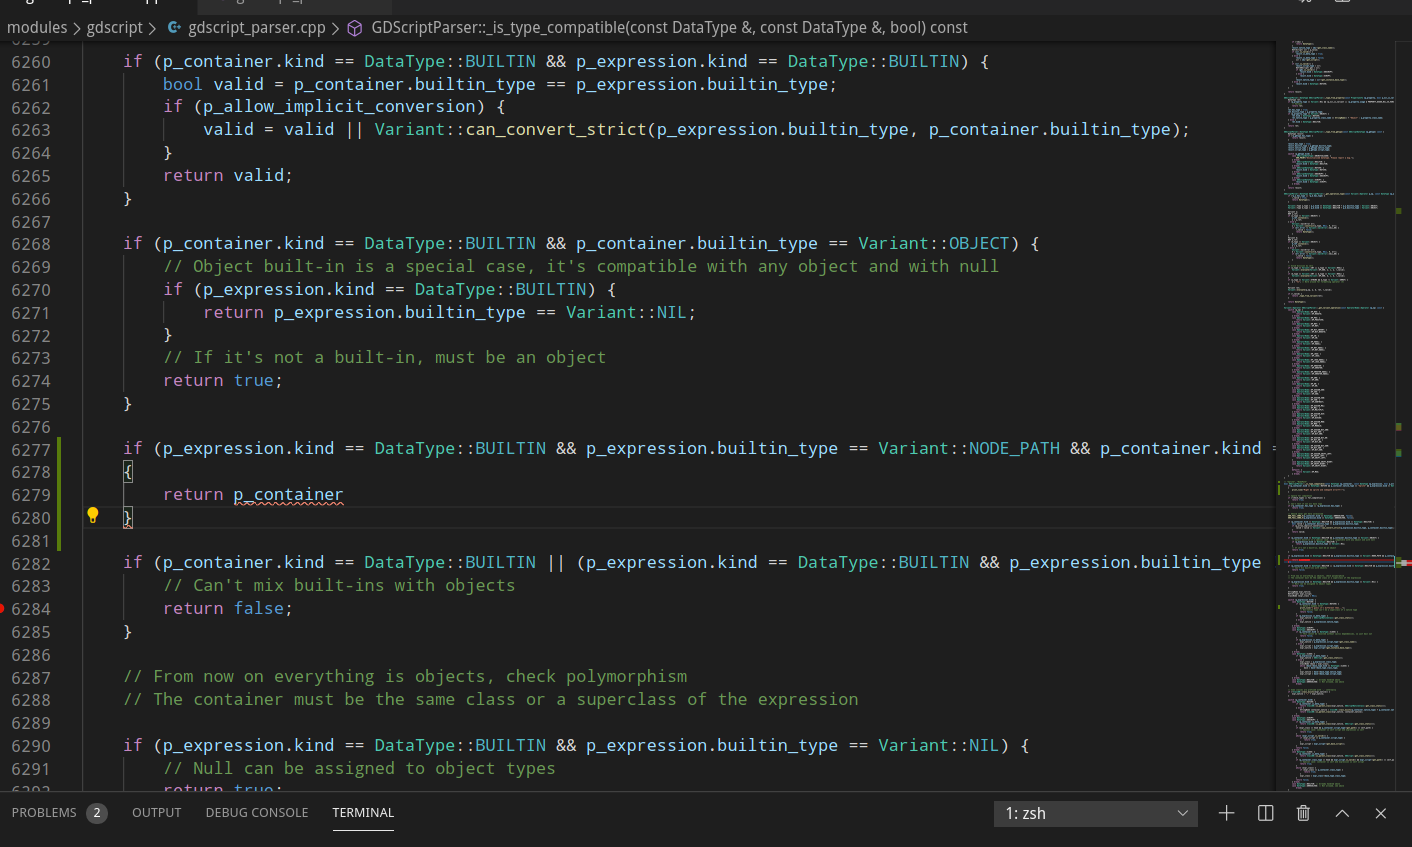
Task: Click line number 6260 in the gutter
Action: (31, 62)
